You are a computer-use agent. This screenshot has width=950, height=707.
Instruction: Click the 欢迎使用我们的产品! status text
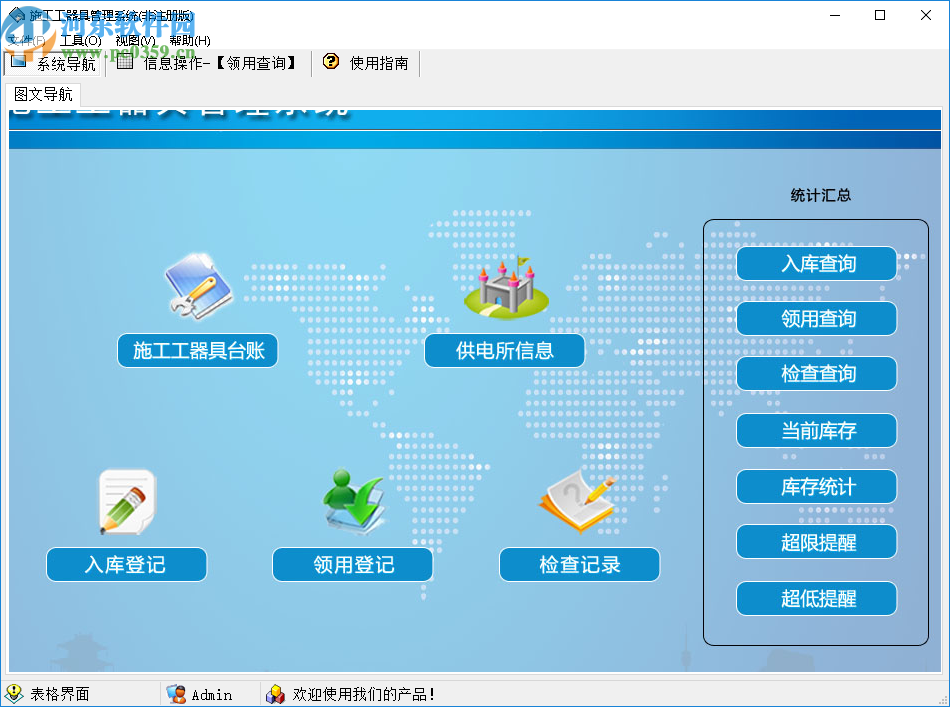tap(364, 694)
